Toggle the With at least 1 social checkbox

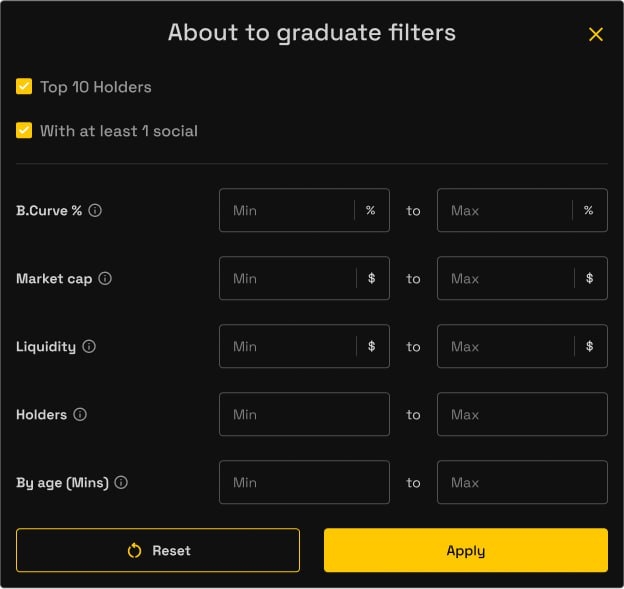pyautogui.click(x=24, y=131)
